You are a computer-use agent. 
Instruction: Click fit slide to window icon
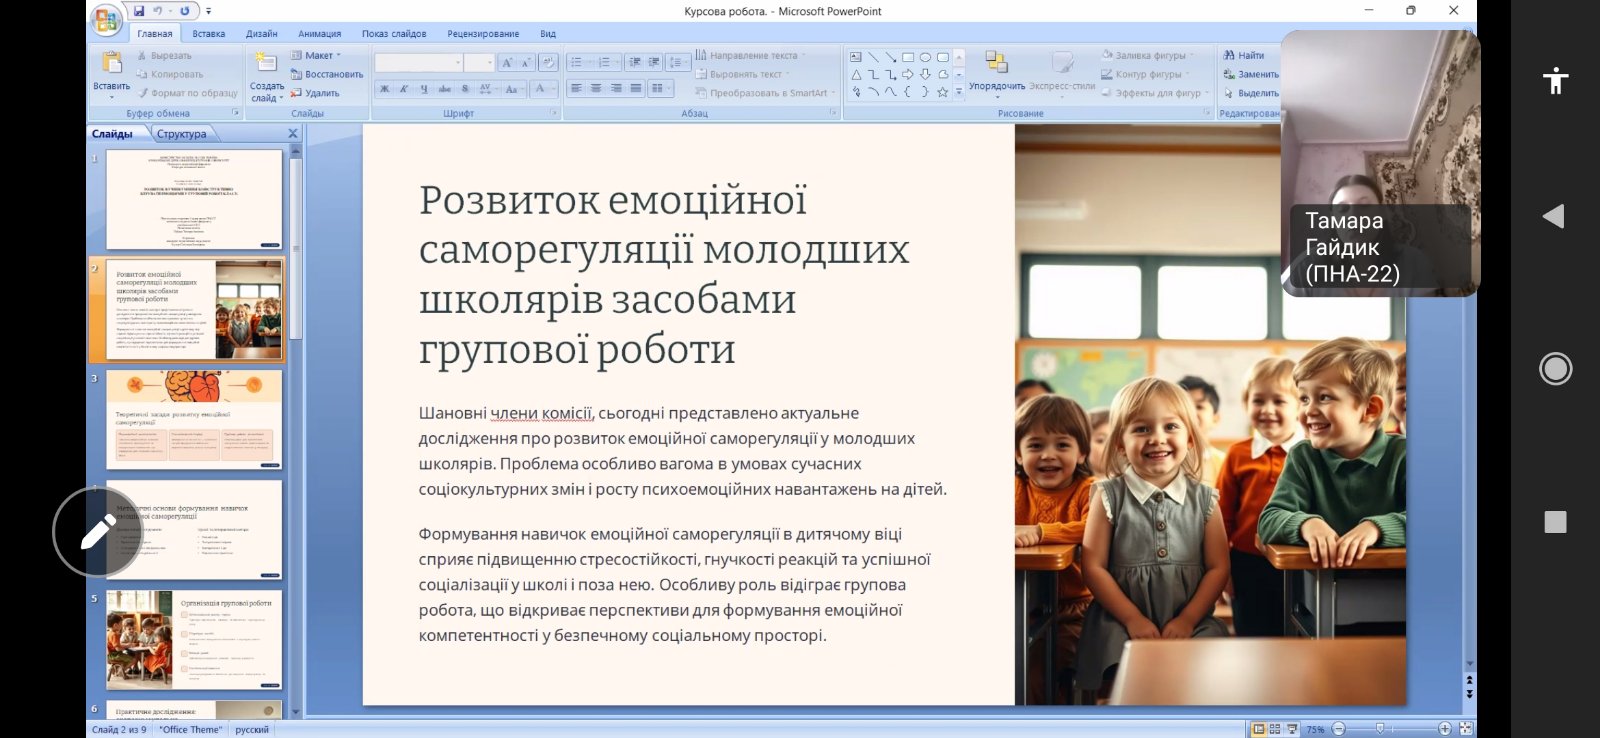click(1466, 729)
